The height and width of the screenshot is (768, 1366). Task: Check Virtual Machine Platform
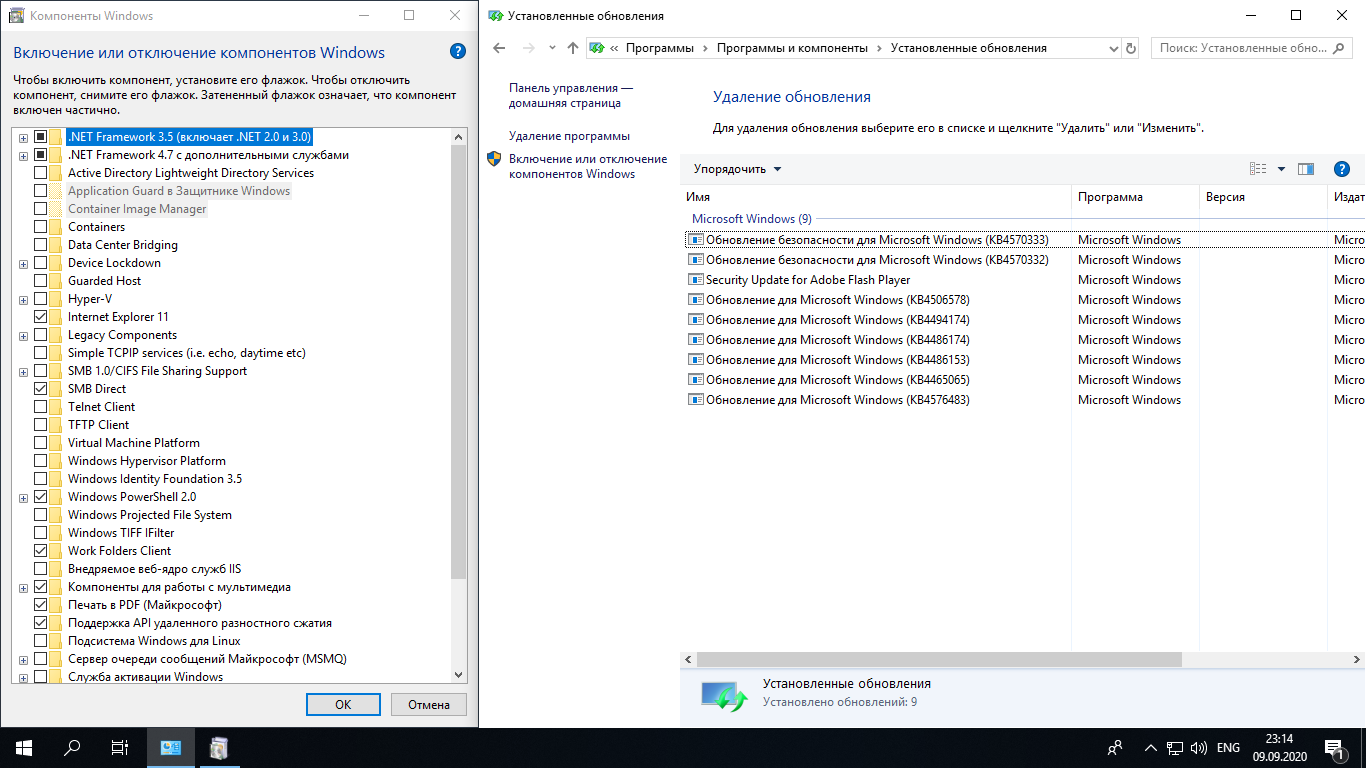41,443
